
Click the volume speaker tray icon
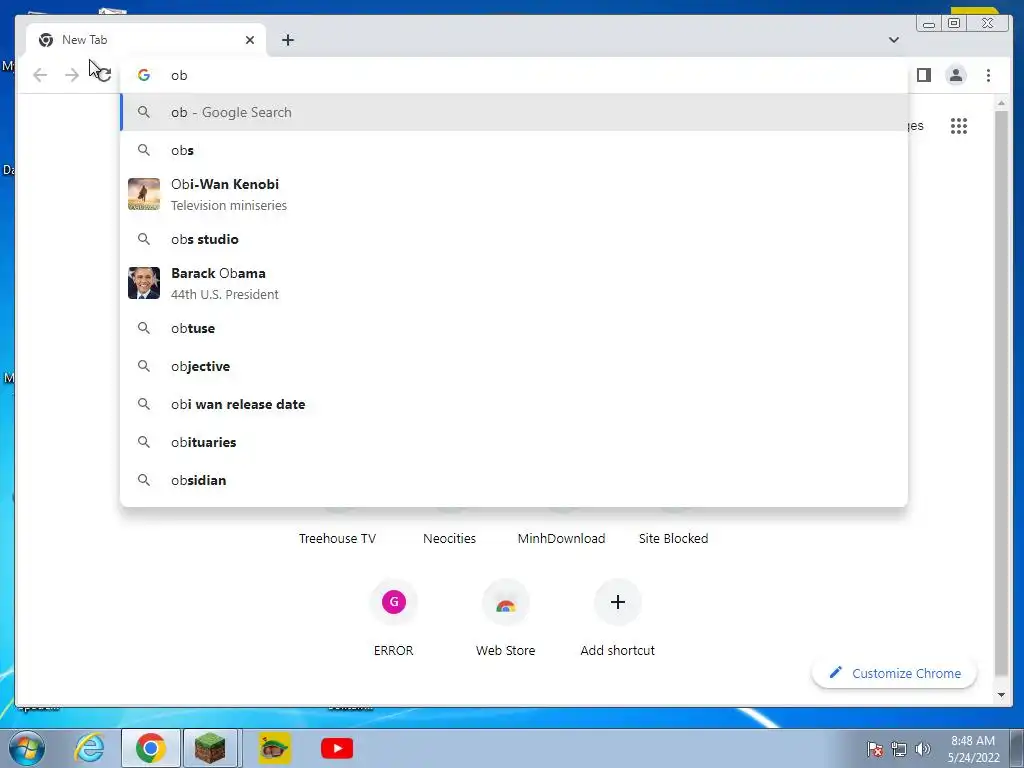point(922,749)
